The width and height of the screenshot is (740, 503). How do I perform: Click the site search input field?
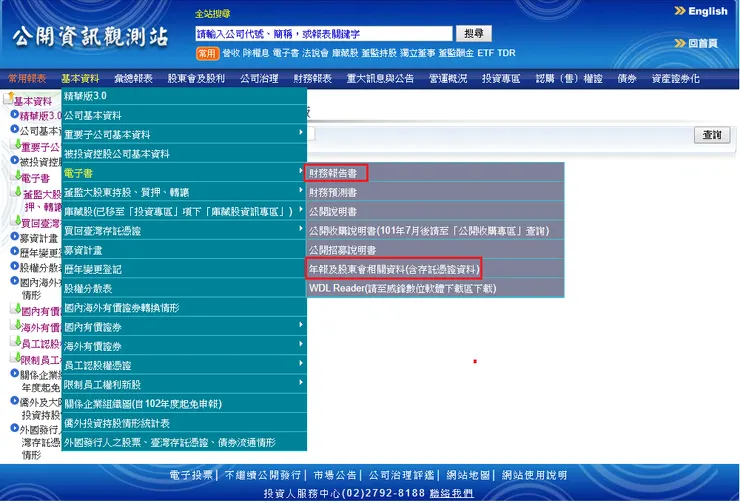point(324,34)
